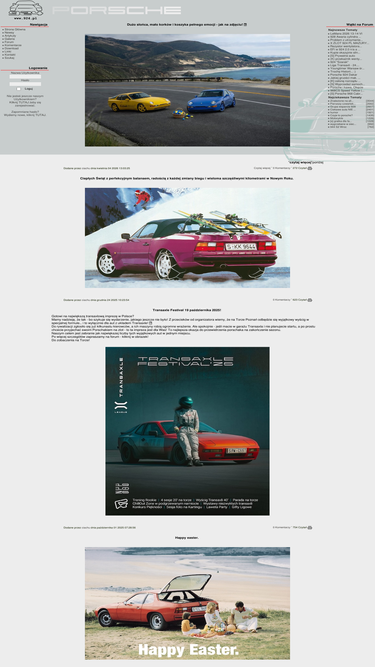
Task: Open Szukaj in navigation menu
Action: [9, 57]
